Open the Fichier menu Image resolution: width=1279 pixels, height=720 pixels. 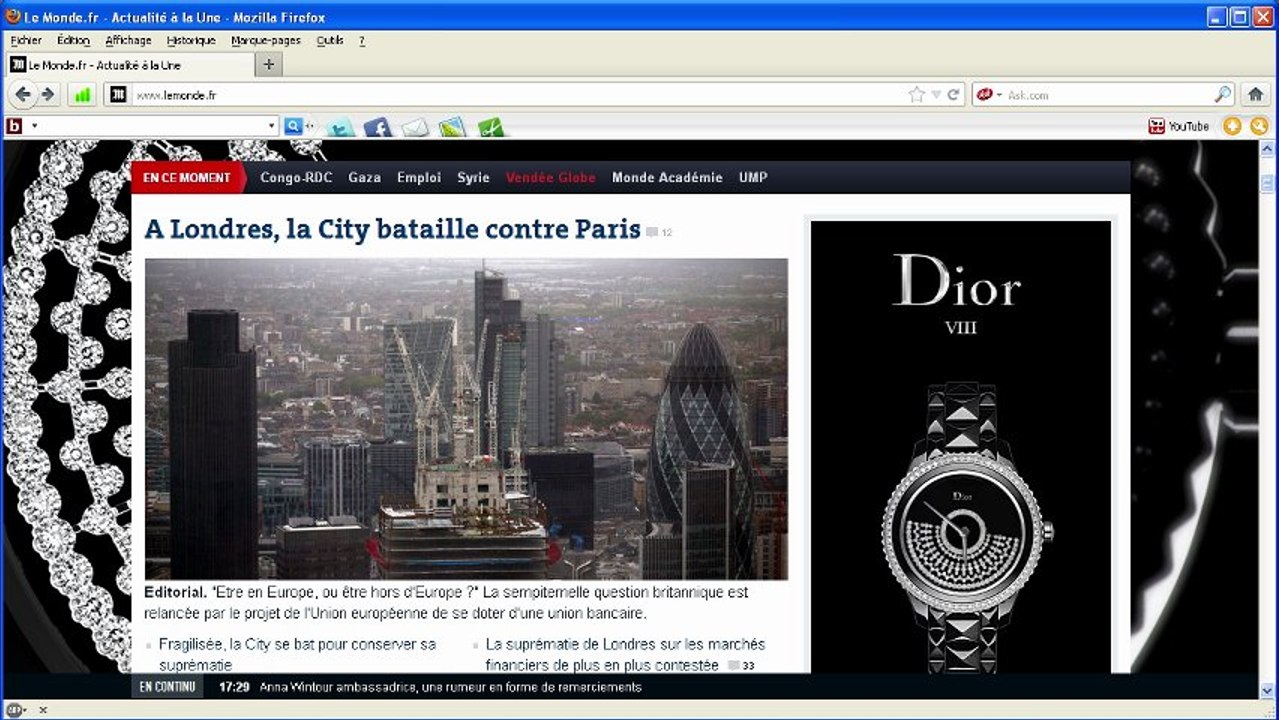click(x=26, y=41)
